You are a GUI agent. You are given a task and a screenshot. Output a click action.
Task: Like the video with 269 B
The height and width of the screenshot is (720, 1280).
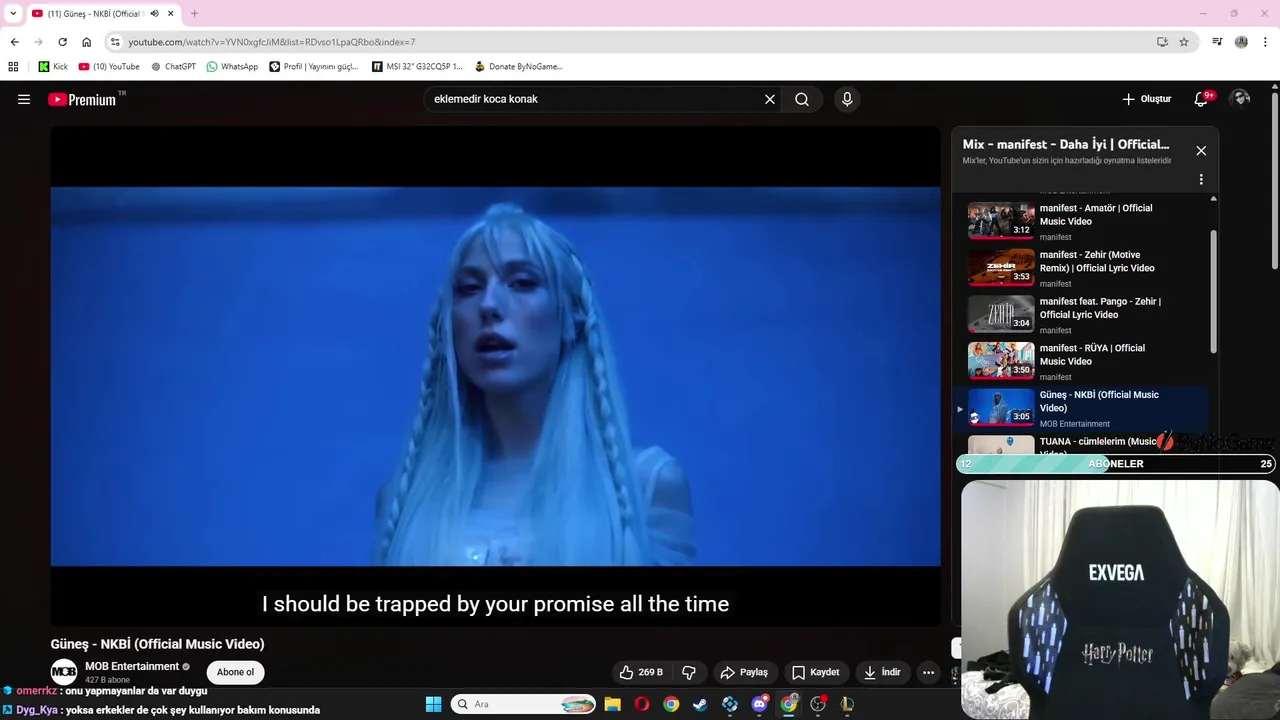640,672
